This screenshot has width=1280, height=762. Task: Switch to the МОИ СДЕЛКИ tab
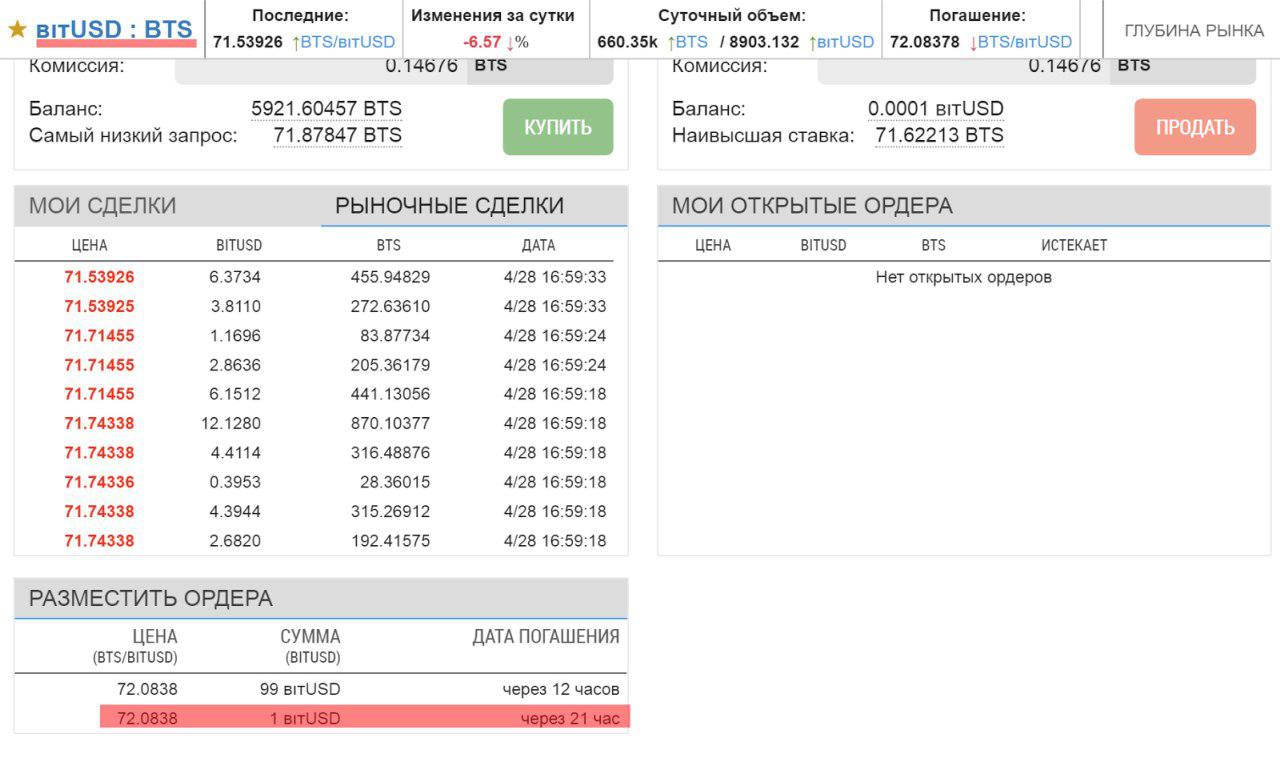(103, 206)
